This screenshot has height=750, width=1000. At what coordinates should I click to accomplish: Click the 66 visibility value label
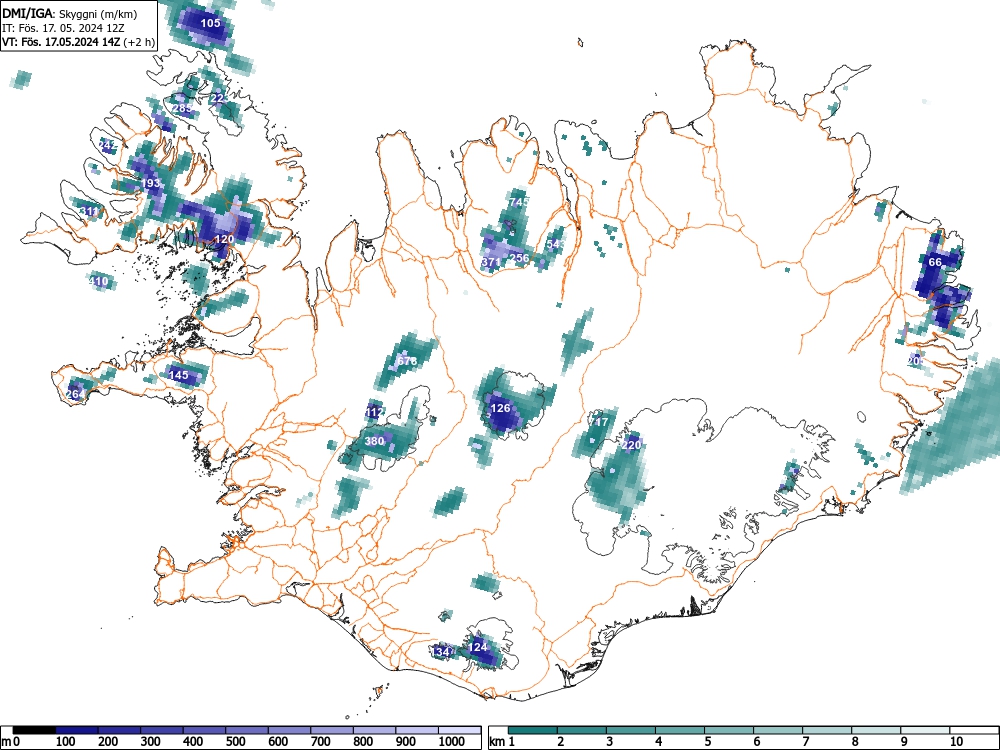(x=935, y=262)
